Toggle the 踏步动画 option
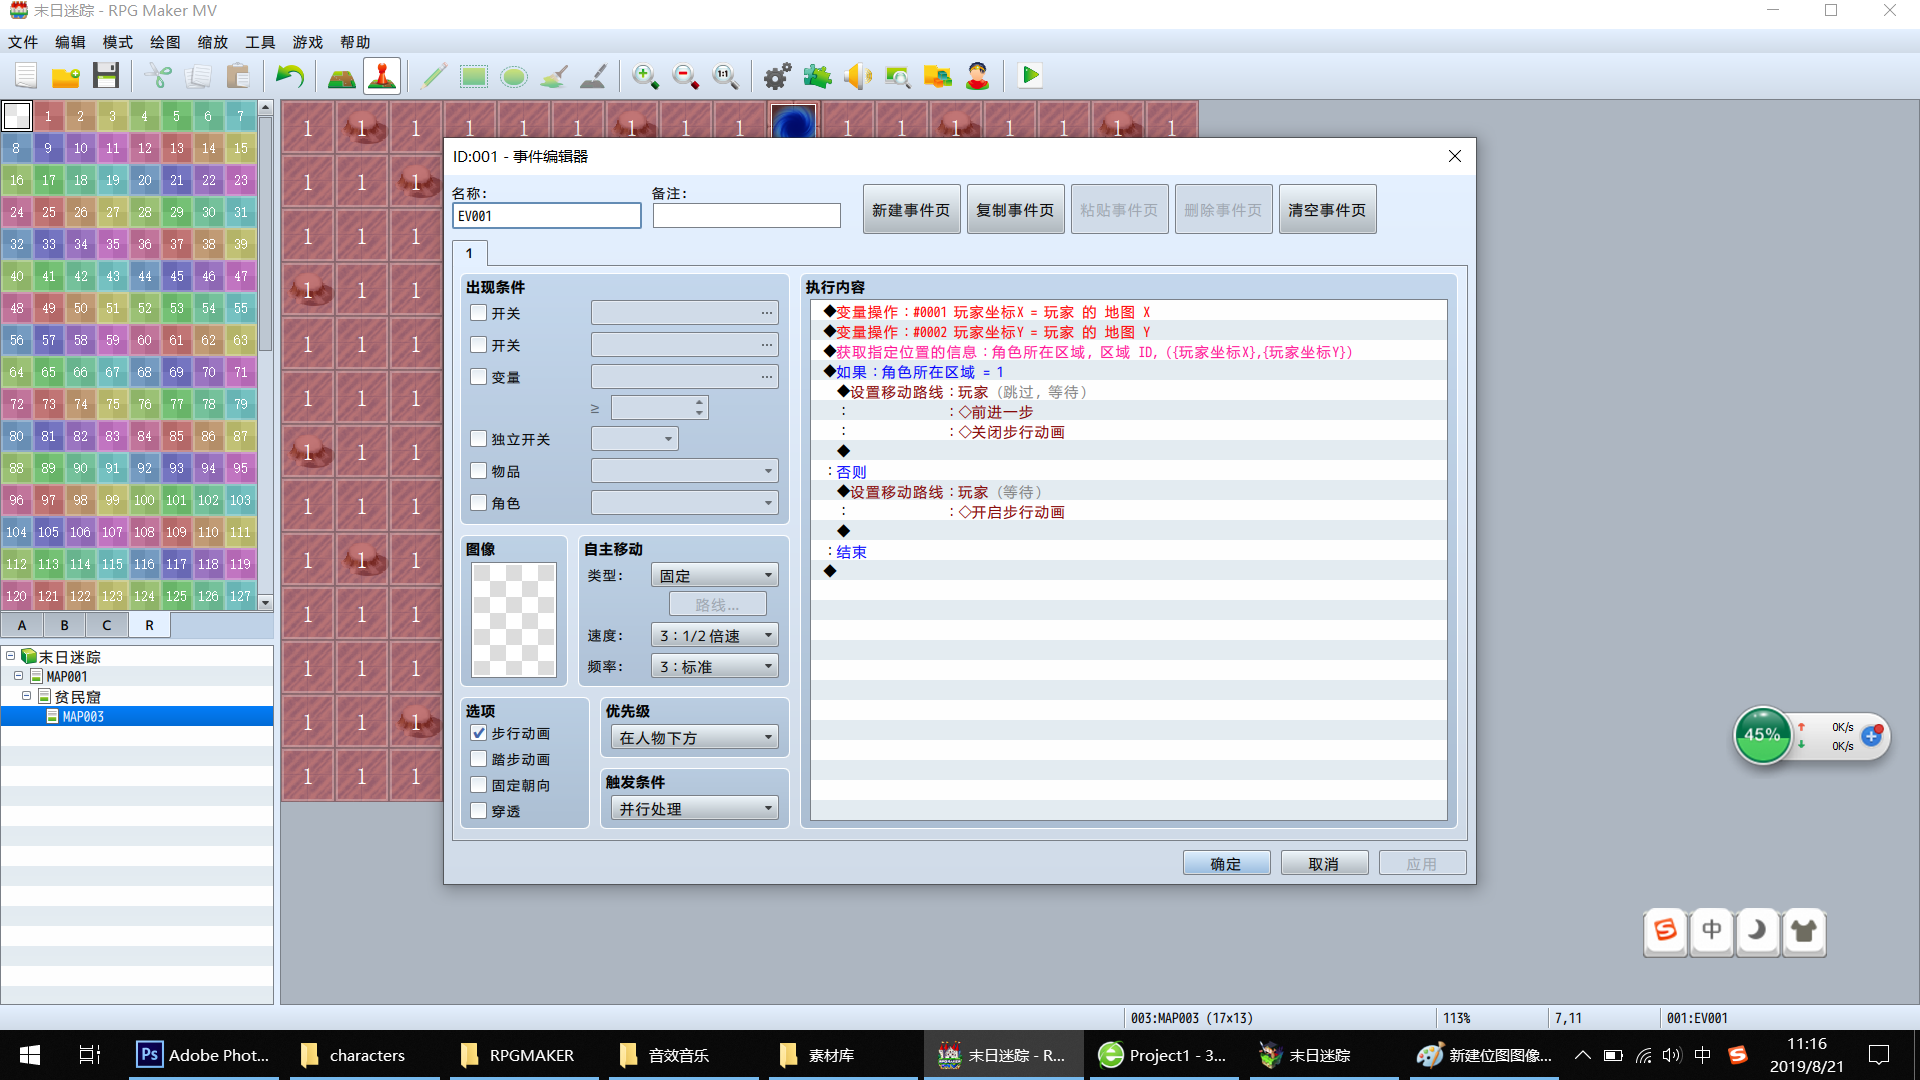 pos(479,759)
